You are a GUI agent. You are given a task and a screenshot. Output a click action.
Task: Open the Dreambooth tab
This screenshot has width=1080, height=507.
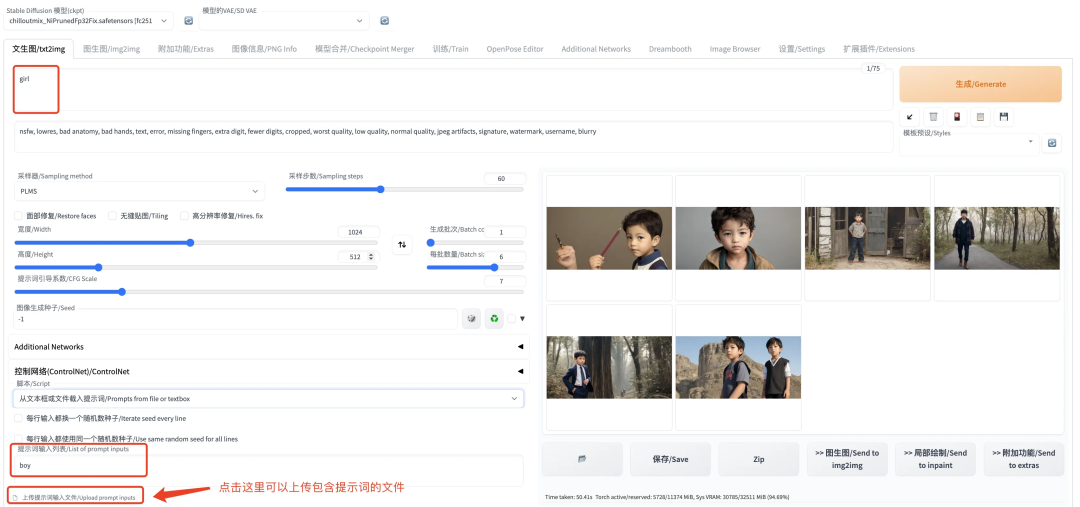(x=670, y=49)
